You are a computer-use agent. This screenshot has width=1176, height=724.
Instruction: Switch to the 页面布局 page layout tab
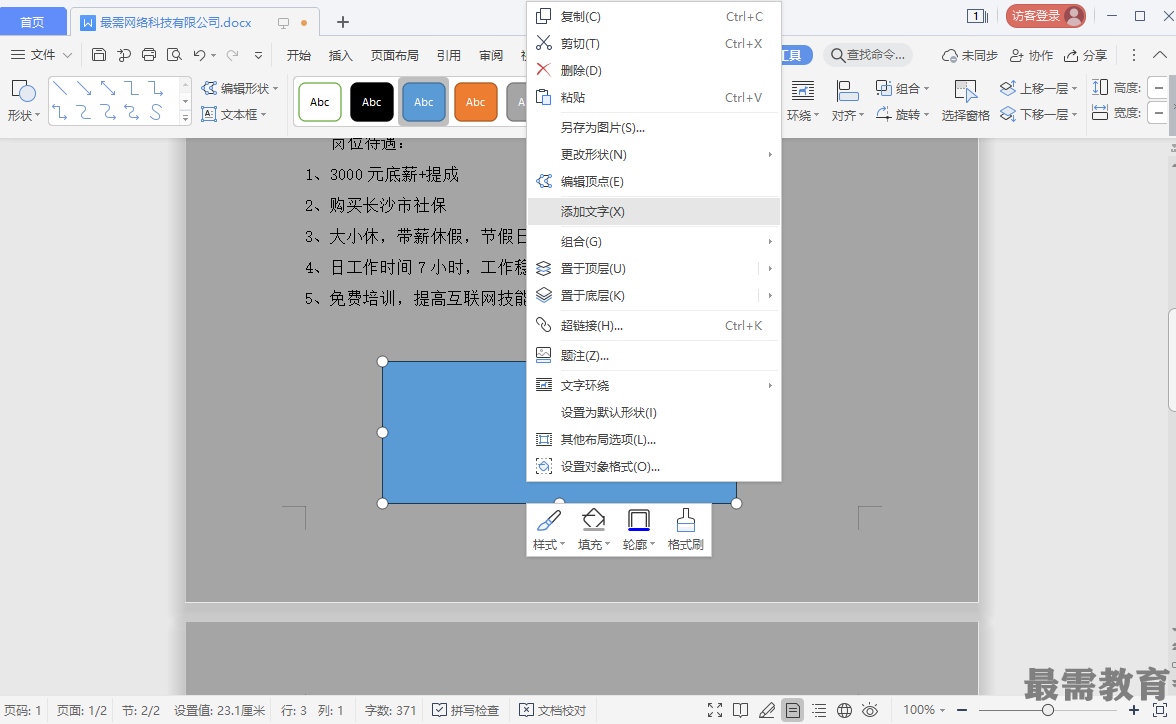point(394,55)
